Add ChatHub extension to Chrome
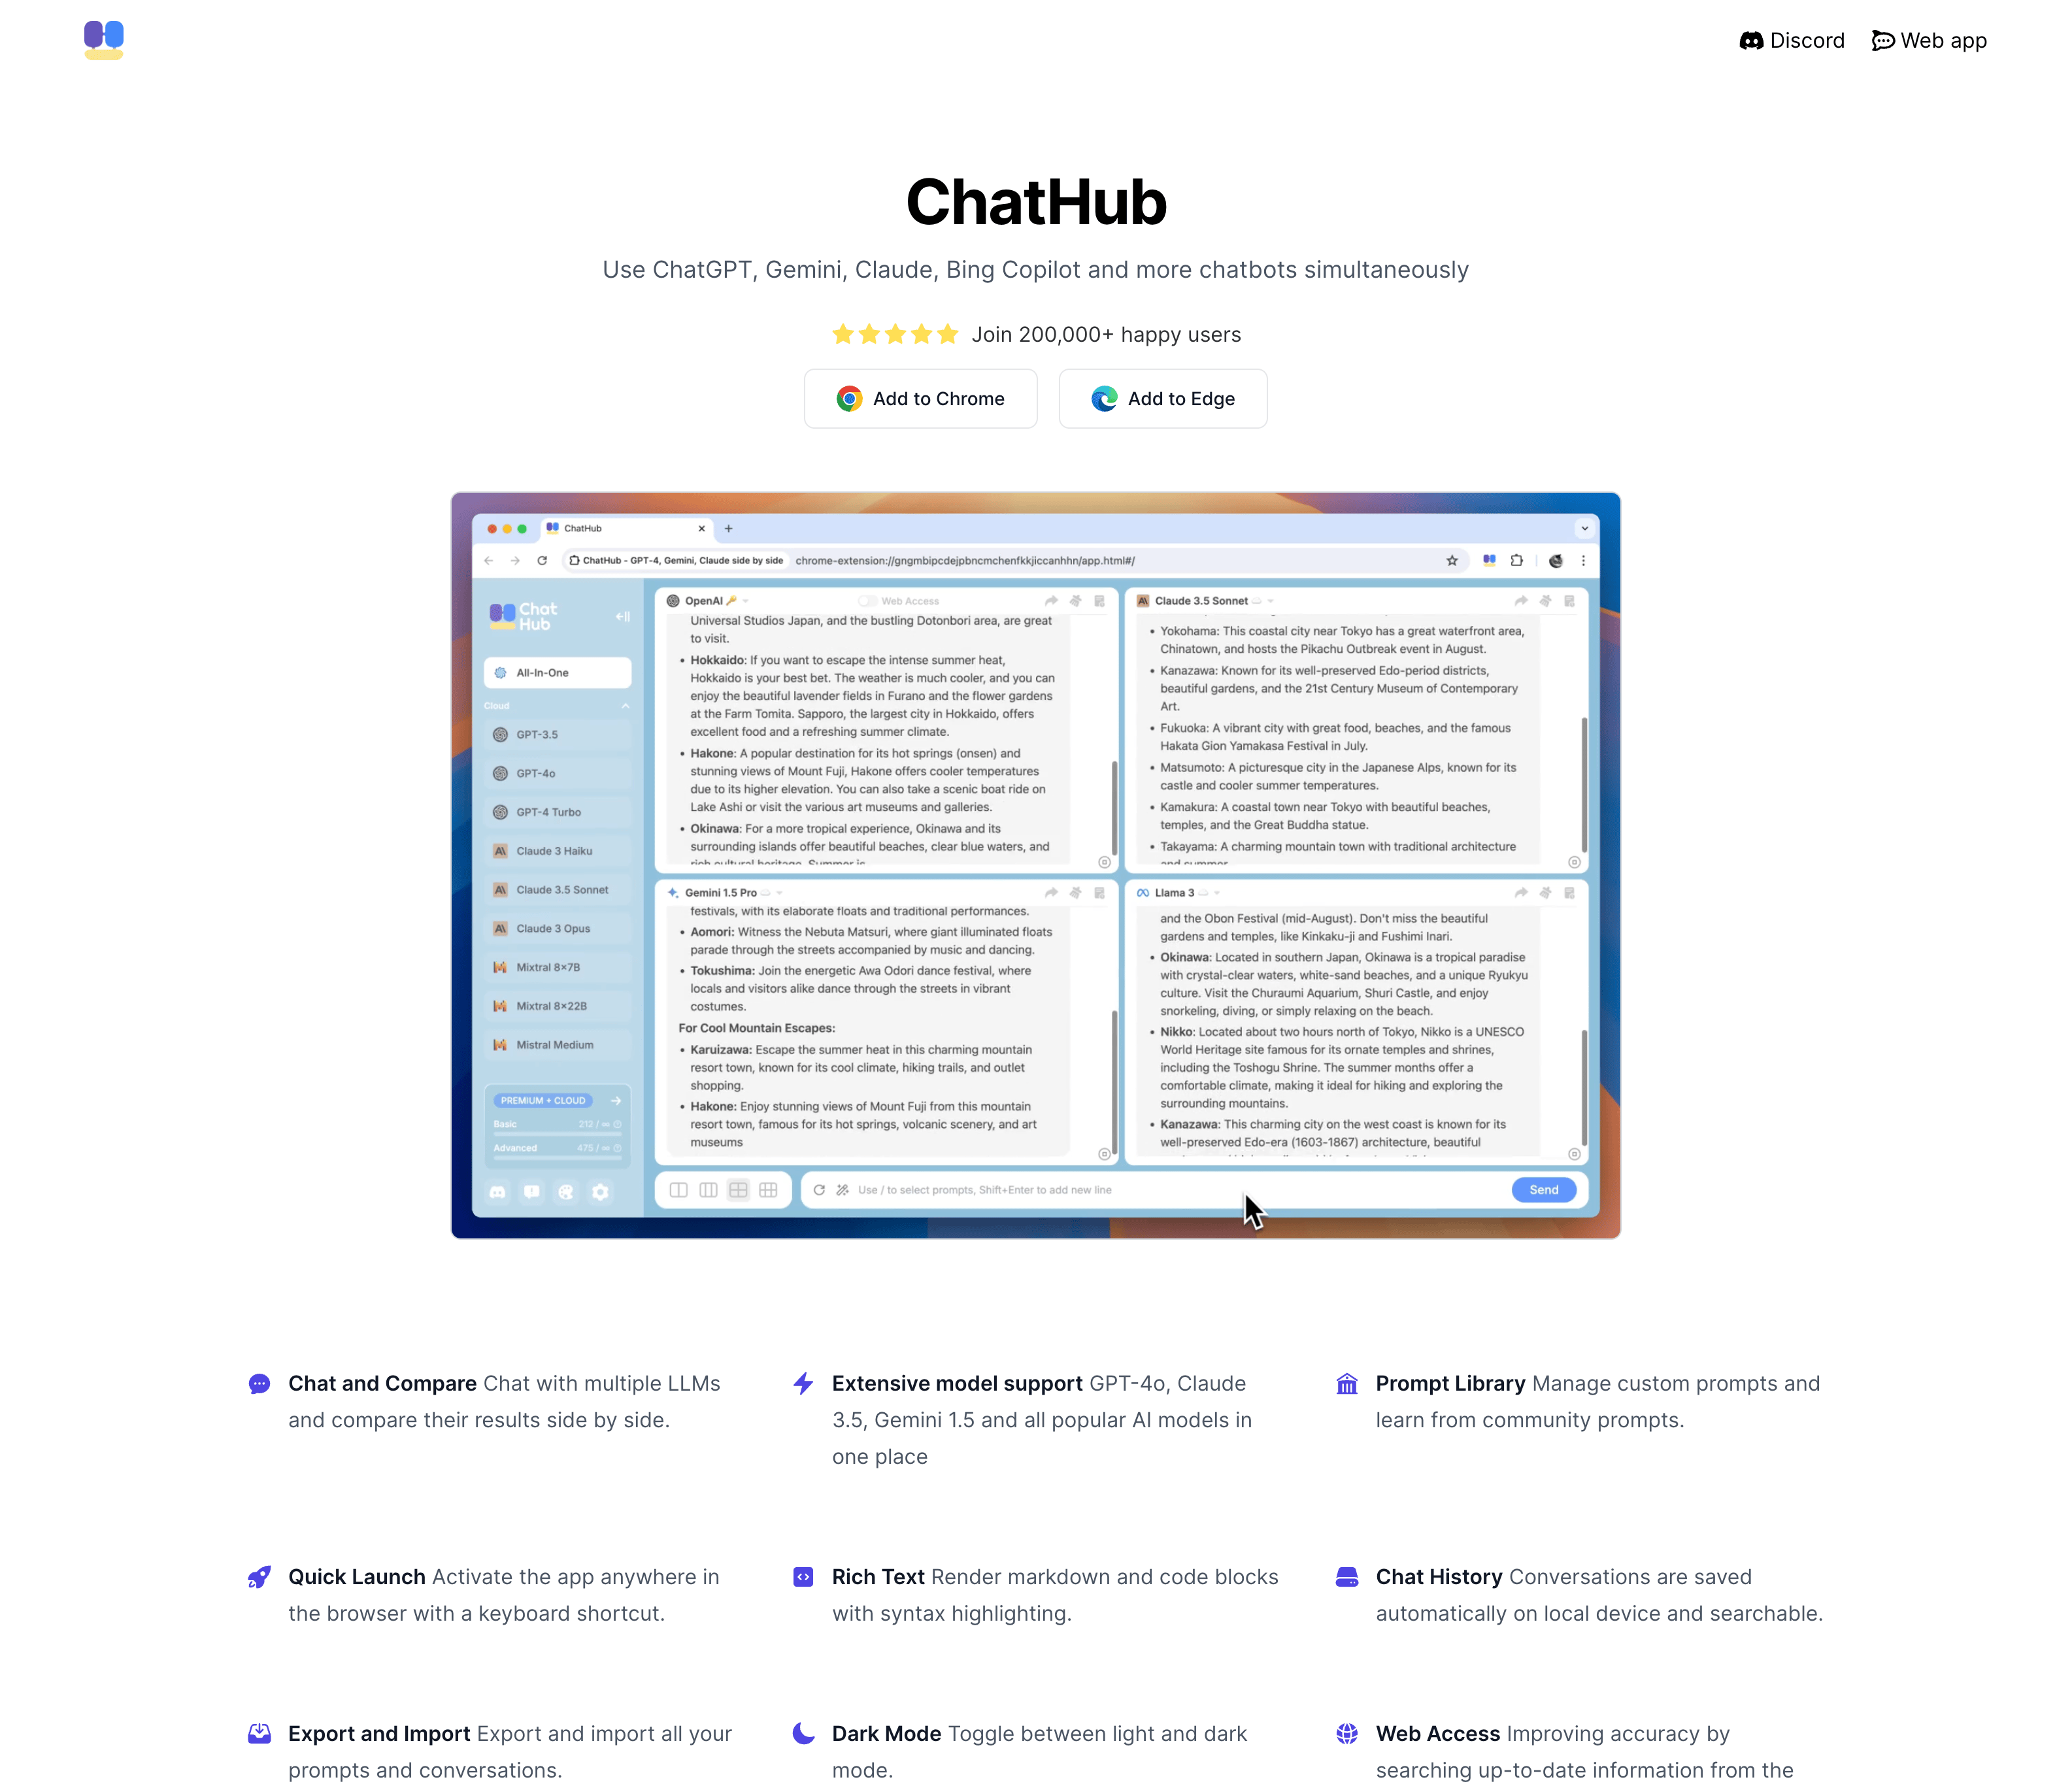2072x1788 pixels. click(x=922, y=398)
